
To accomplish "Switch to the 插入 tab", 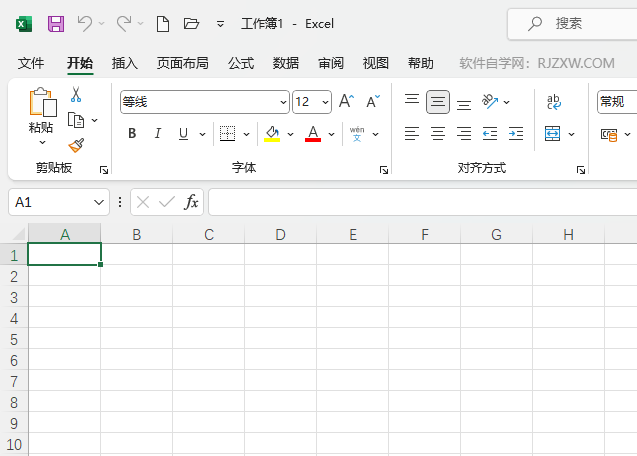I will tap(125, 63).
